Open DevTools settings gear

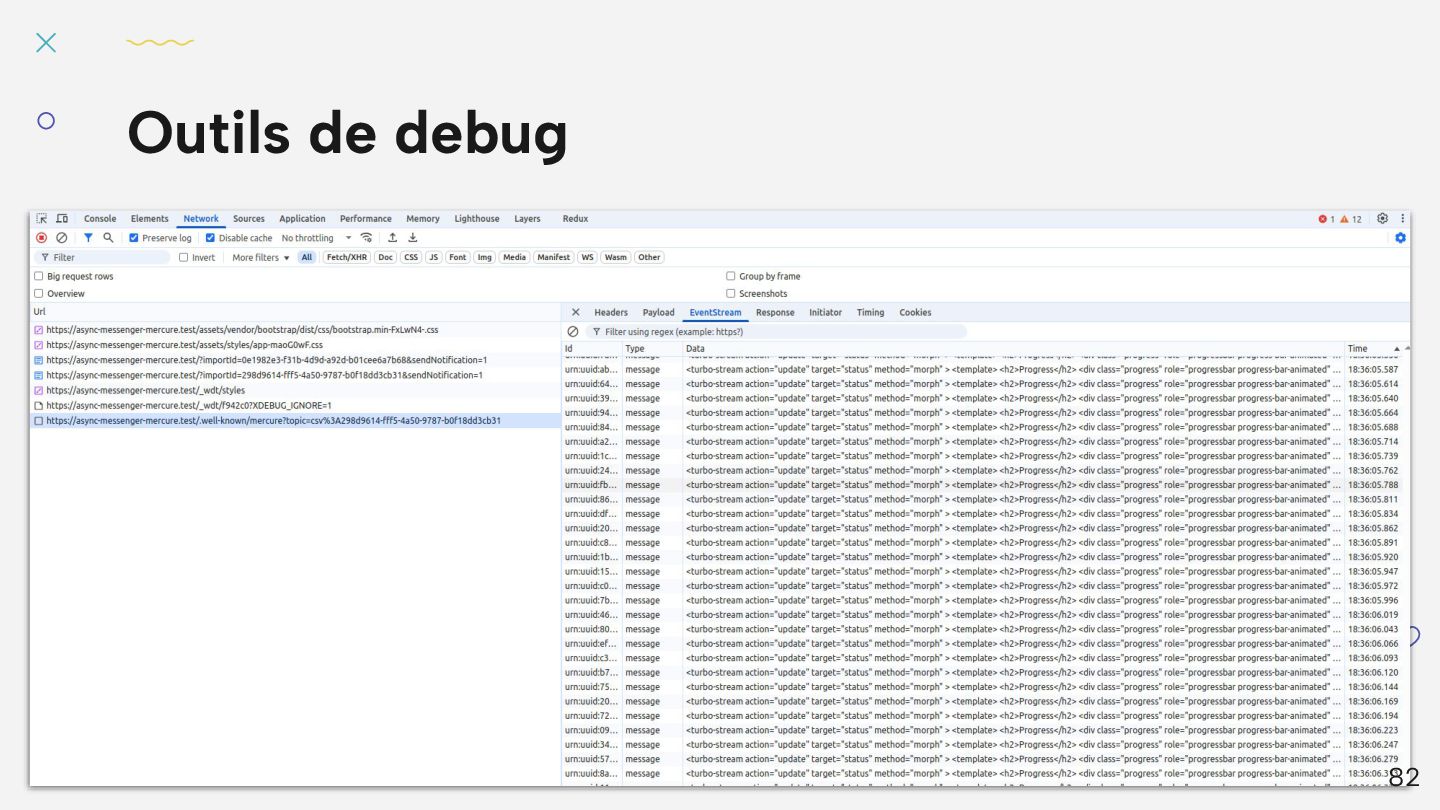click(x=1382, y=219)
